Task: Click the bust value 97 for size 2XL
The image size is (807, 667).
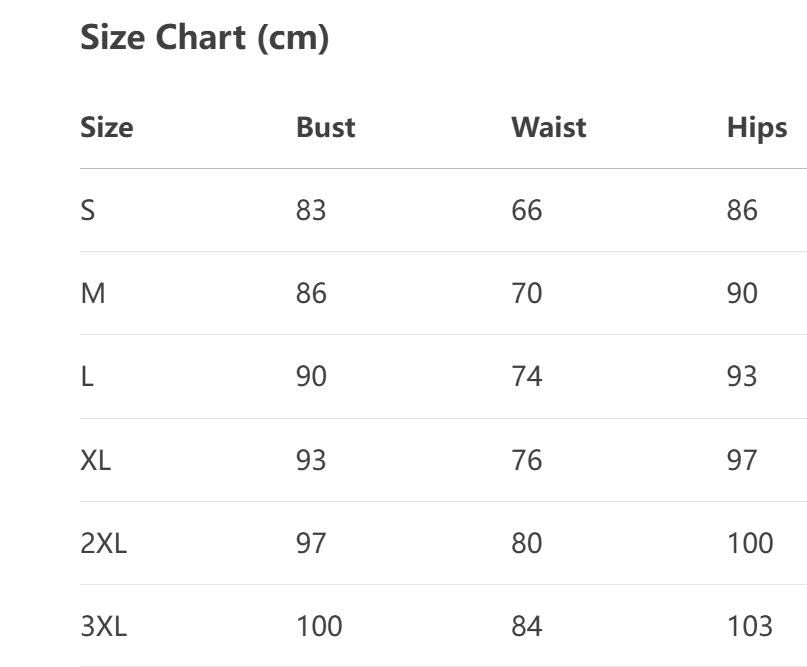Action: coord(311,543)
